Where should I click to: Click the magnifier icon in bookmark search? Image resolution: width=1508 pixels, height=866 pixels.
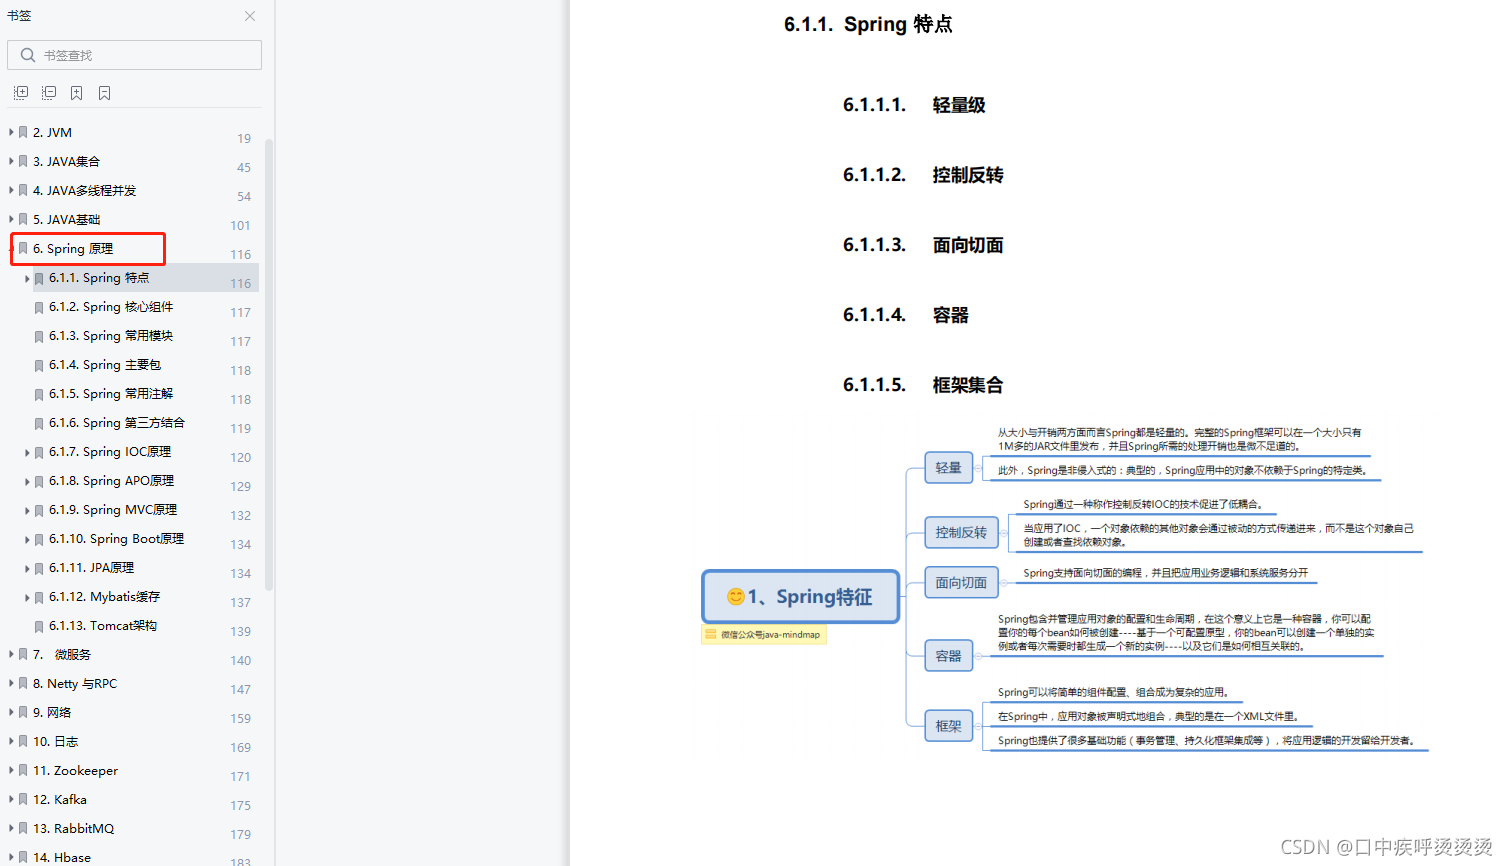click(x=28, y=55)
